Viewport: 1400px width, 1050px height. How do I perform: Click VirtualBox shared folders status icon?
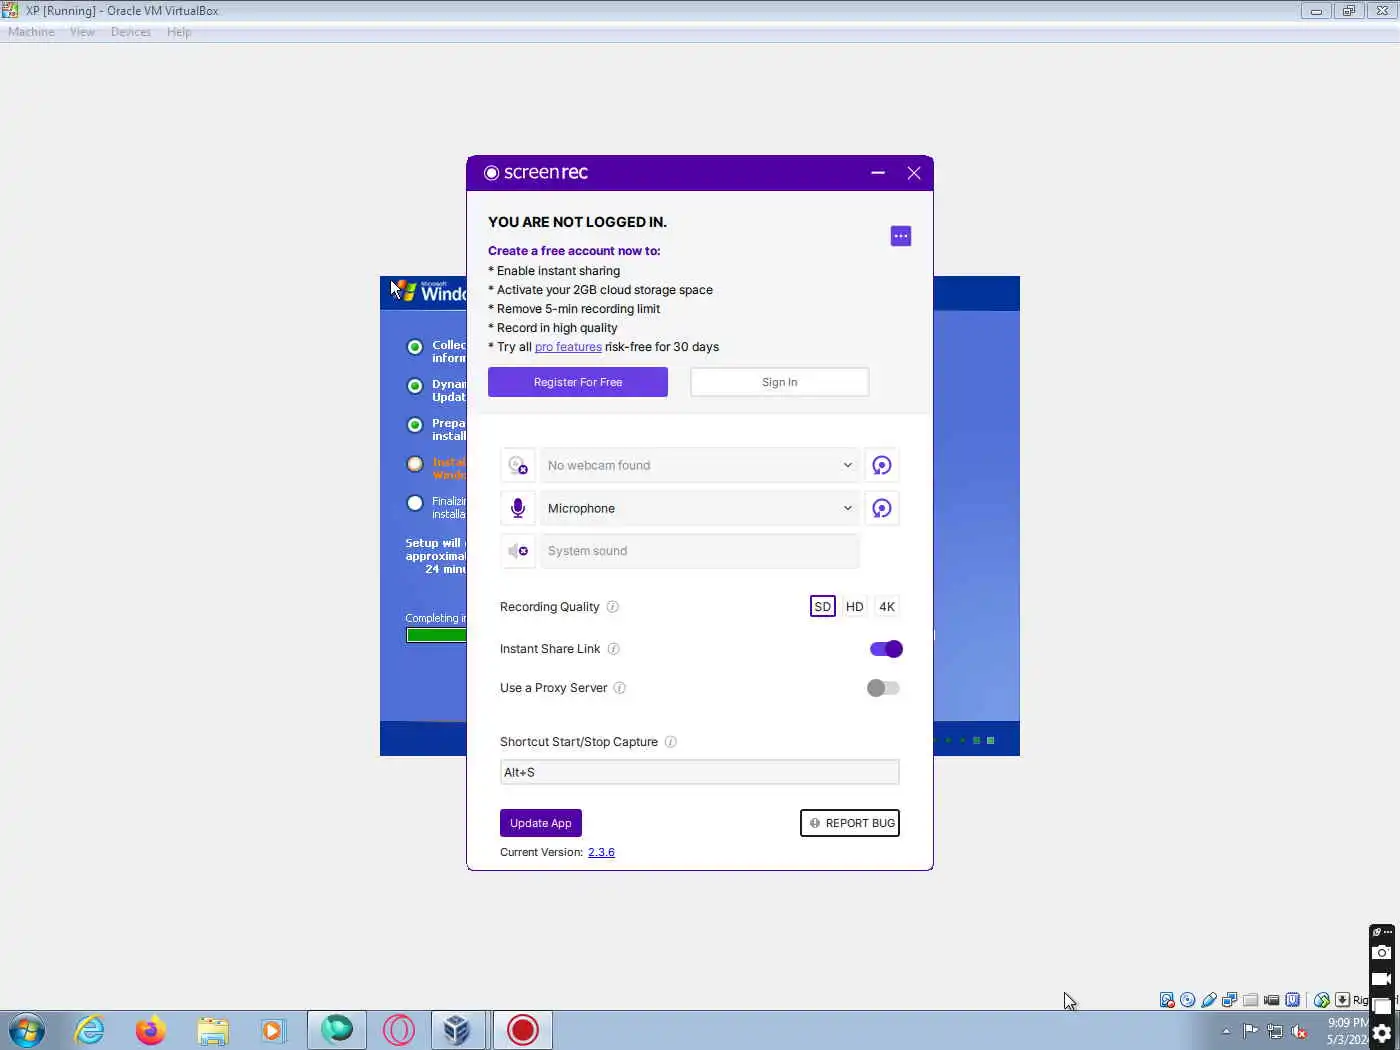click(x=1251, y=1000)
